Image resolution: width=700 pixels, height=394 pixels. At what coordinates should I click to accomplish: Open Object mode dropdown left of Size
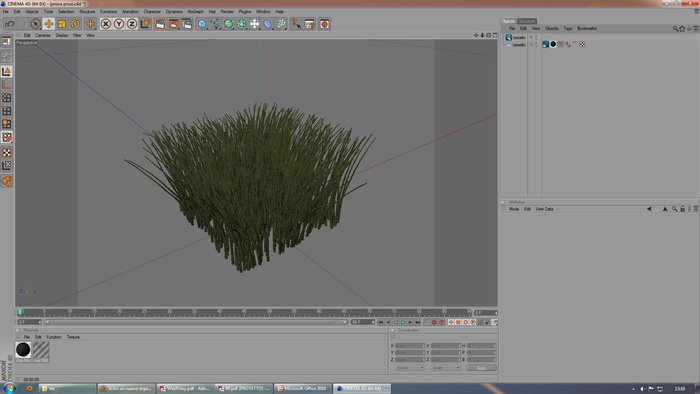409,368
